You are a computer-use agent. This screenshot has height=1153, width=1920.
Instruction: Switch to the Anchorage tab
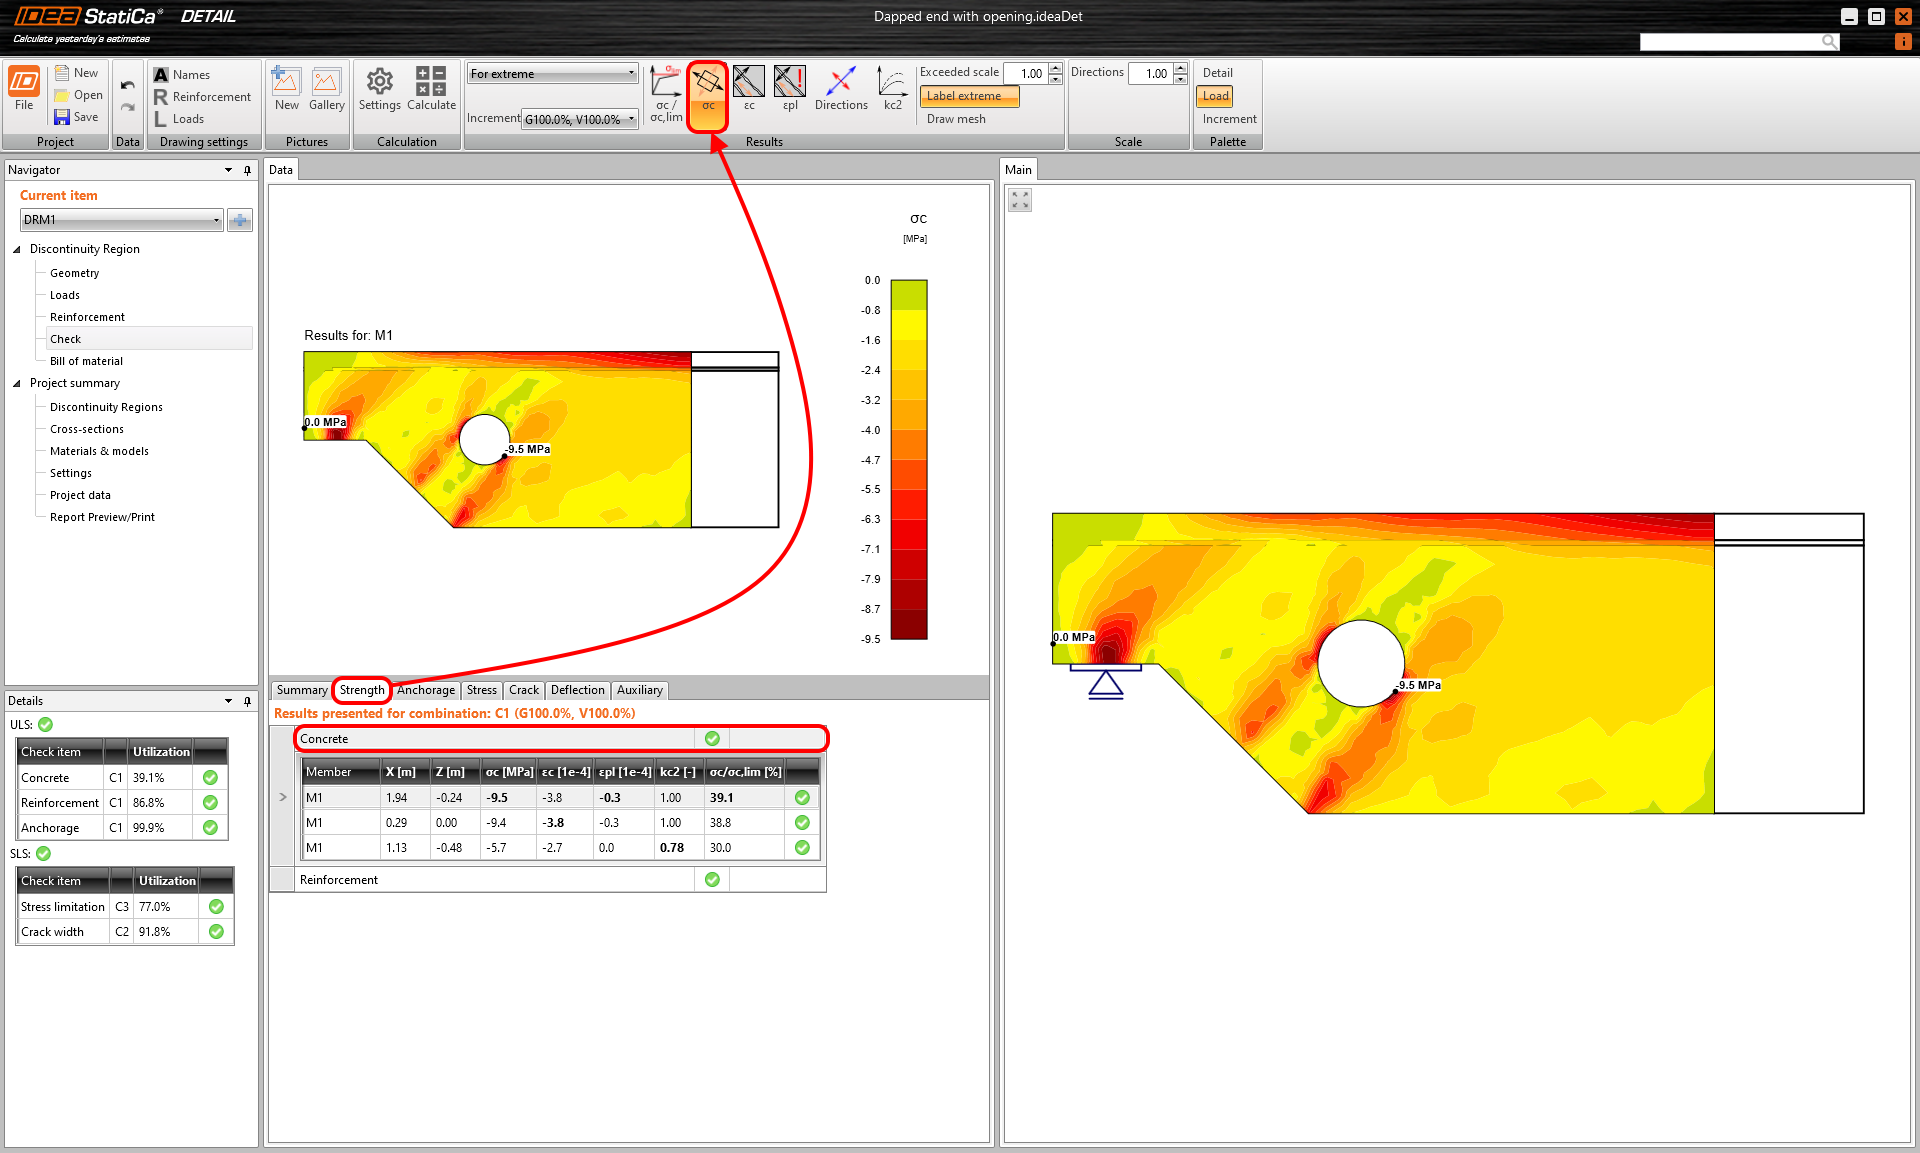(x=426, y=690)
